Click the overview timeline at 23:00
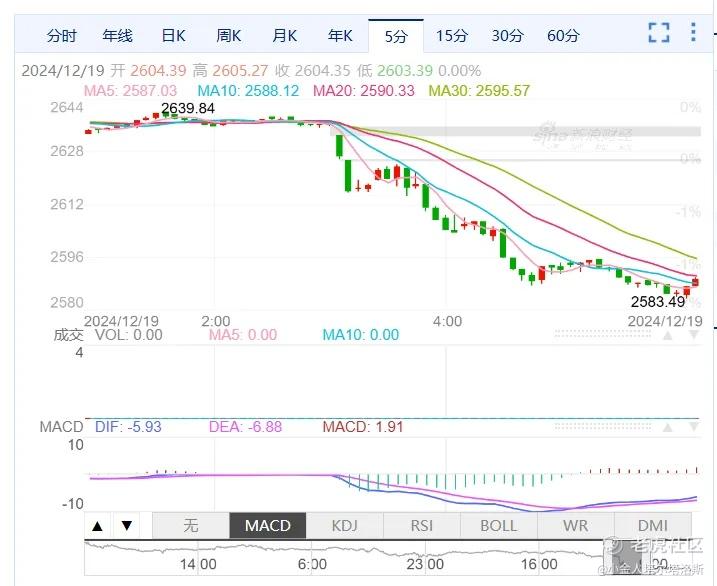 (425, 564)
